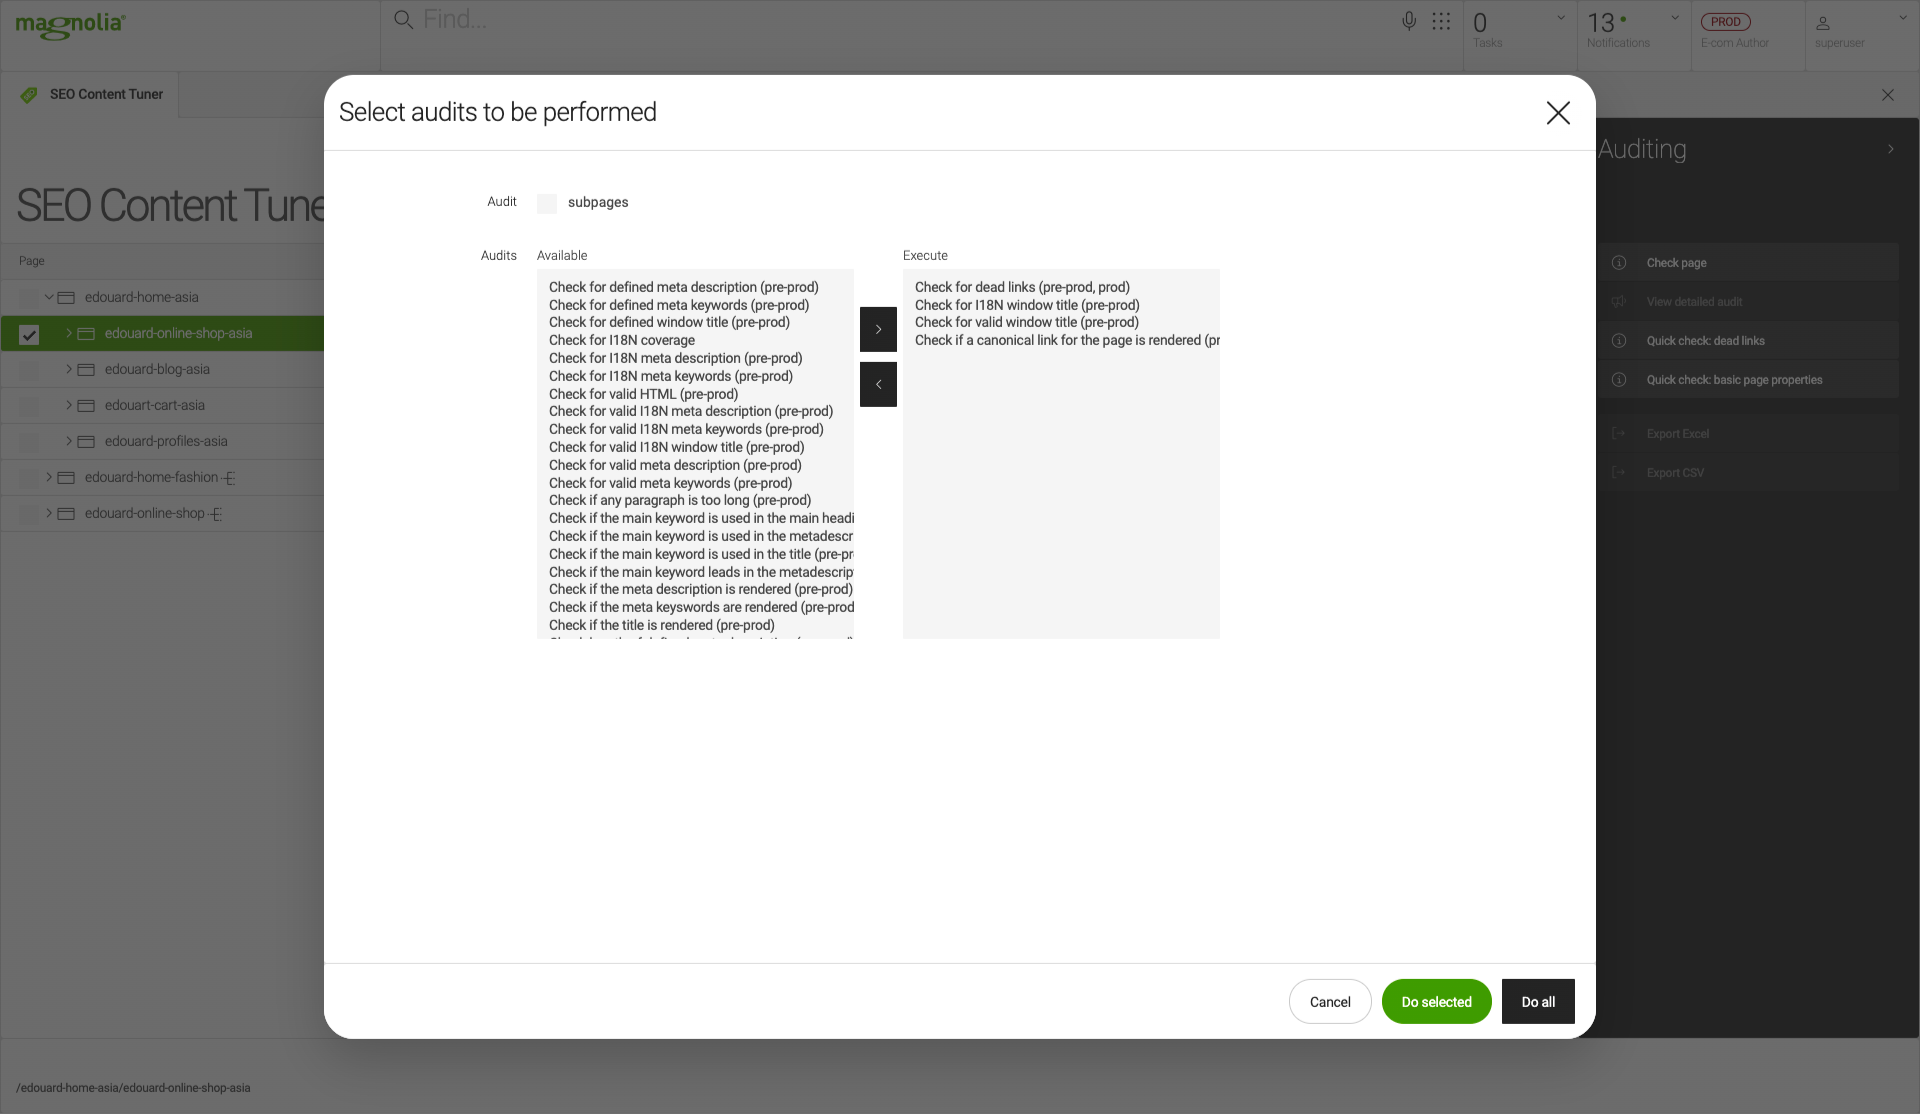Image resolution: width=1920 pixels, height=1114 pixels.
Task: Click Cancel to dismiss audit dialog
Action: [1329, 1001]
